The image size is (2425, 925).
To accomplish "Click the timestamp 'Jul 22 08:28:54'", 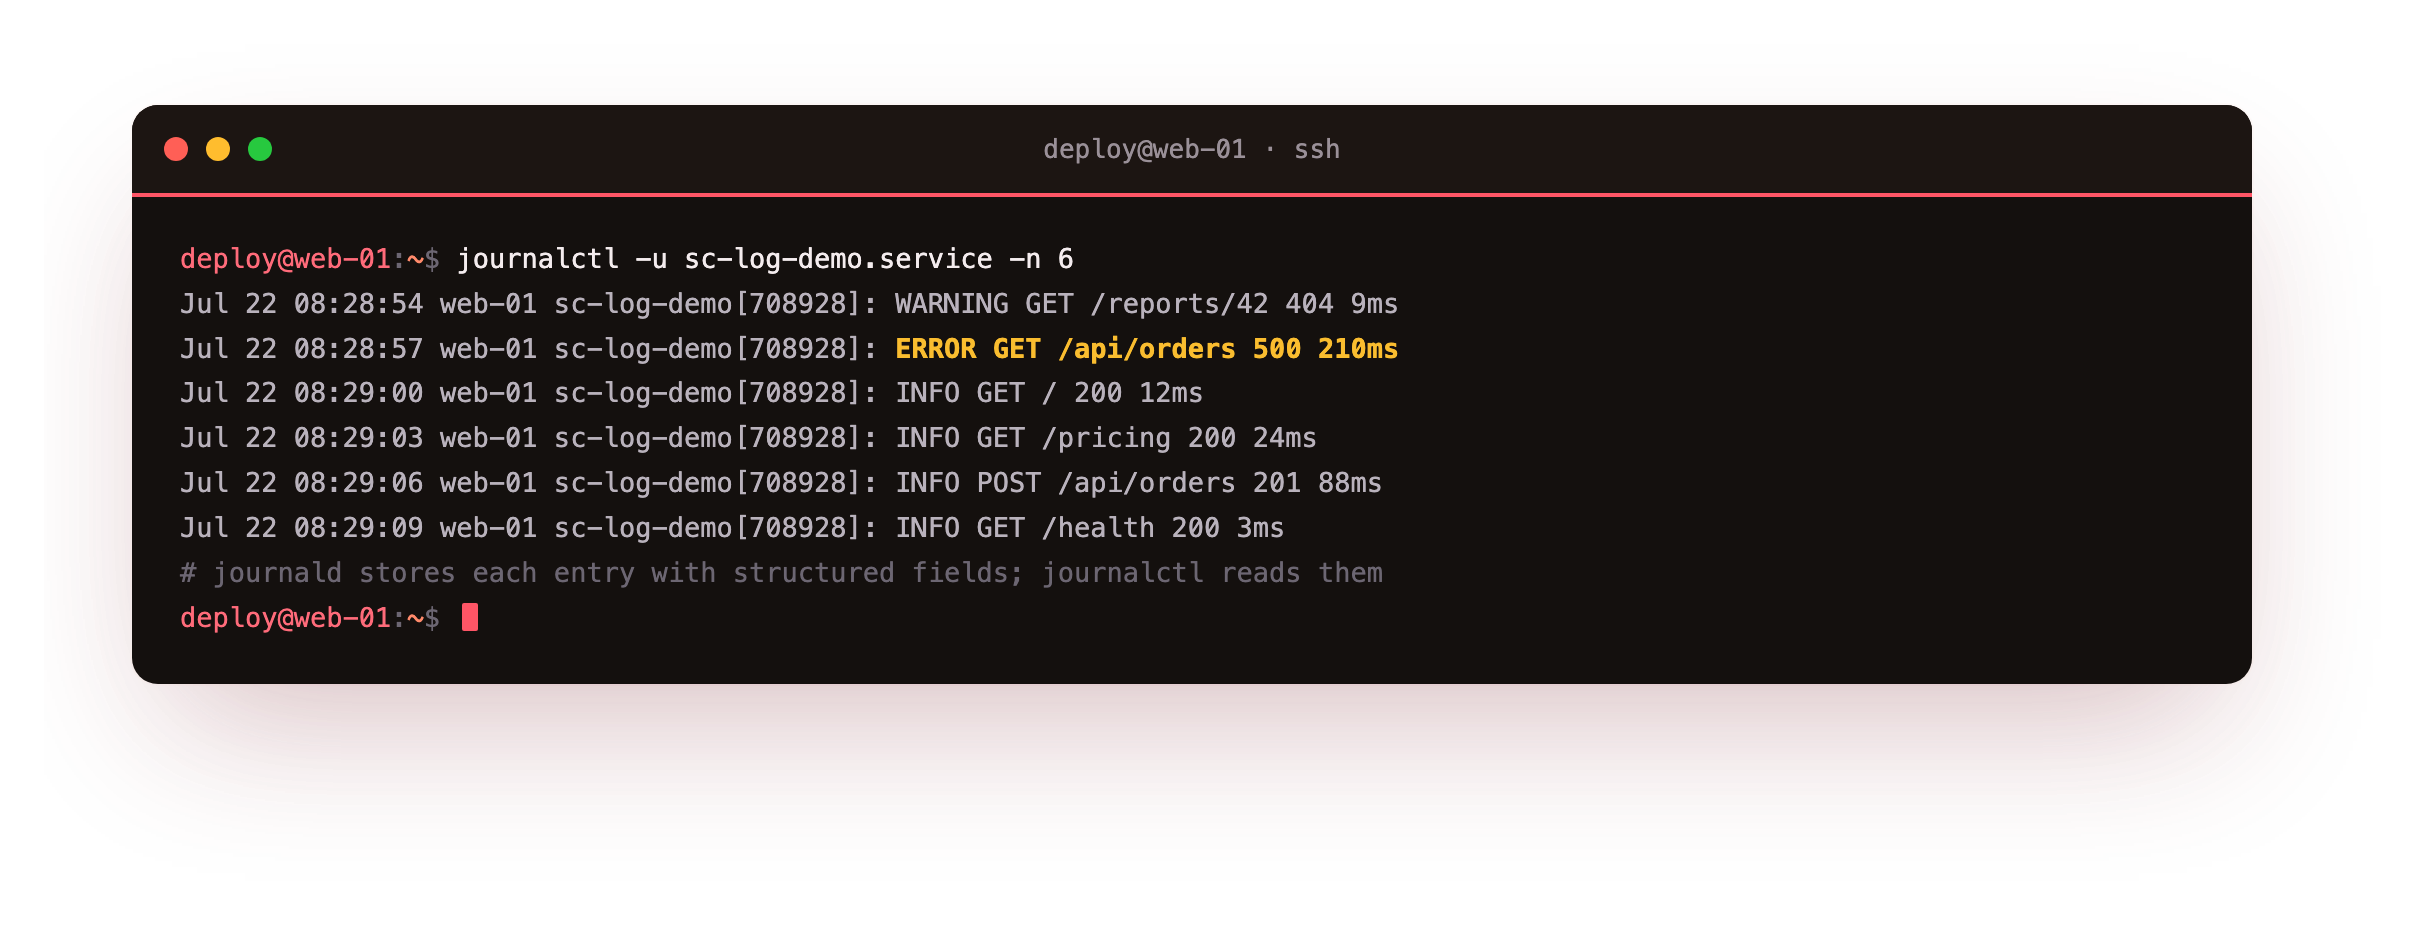I will 301,304.
